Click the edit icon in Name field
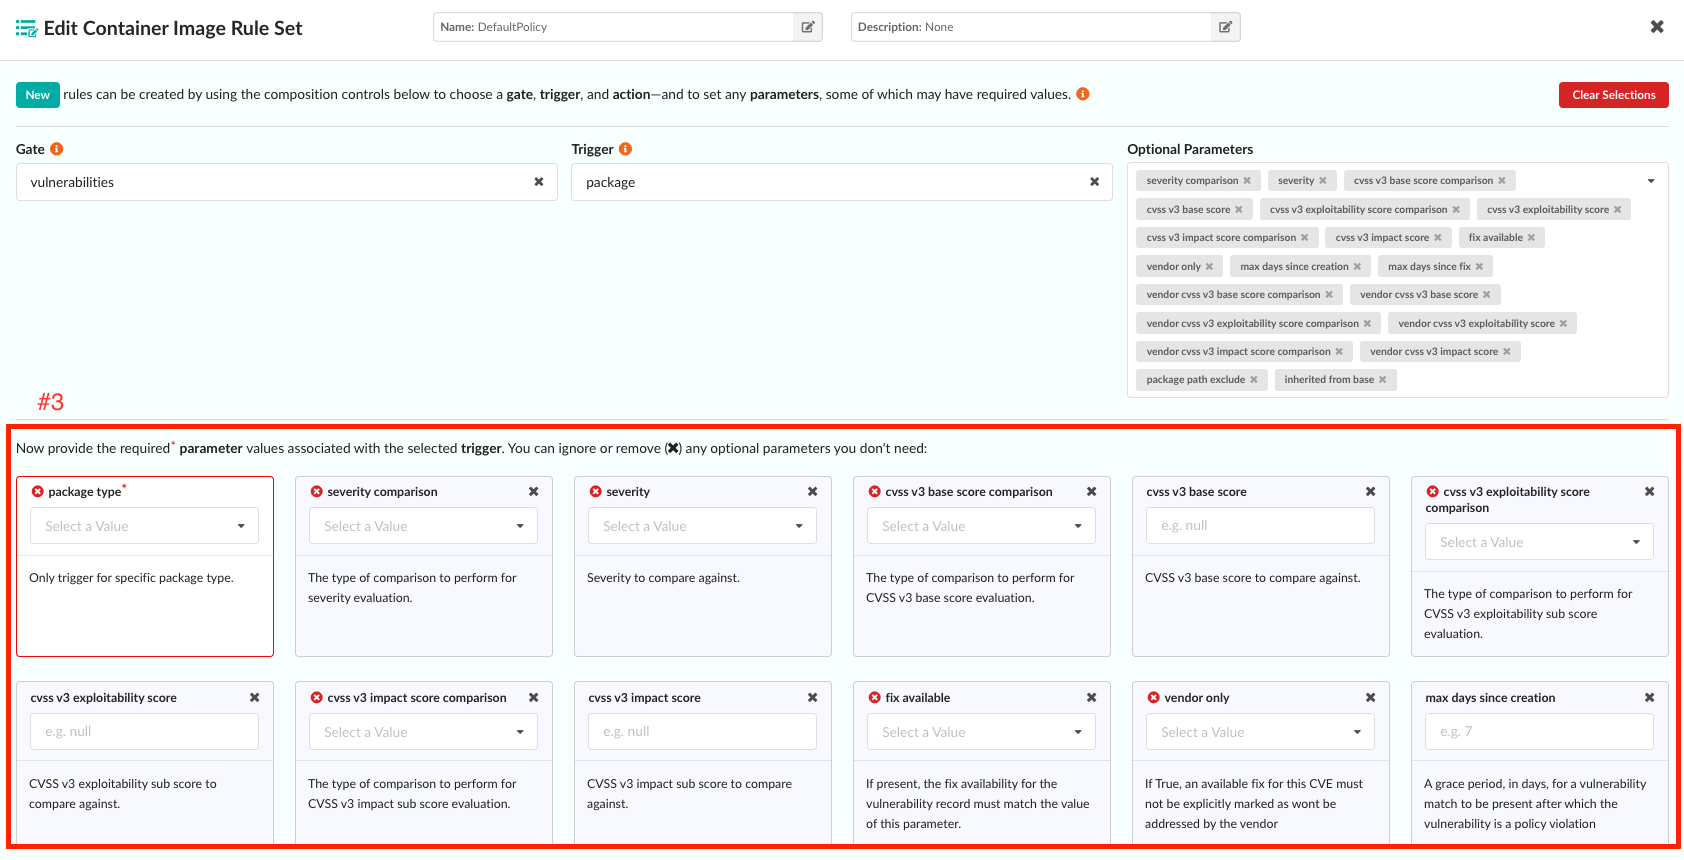The height and width of the screenshot is (860, 1684). [x=808, y=27]
